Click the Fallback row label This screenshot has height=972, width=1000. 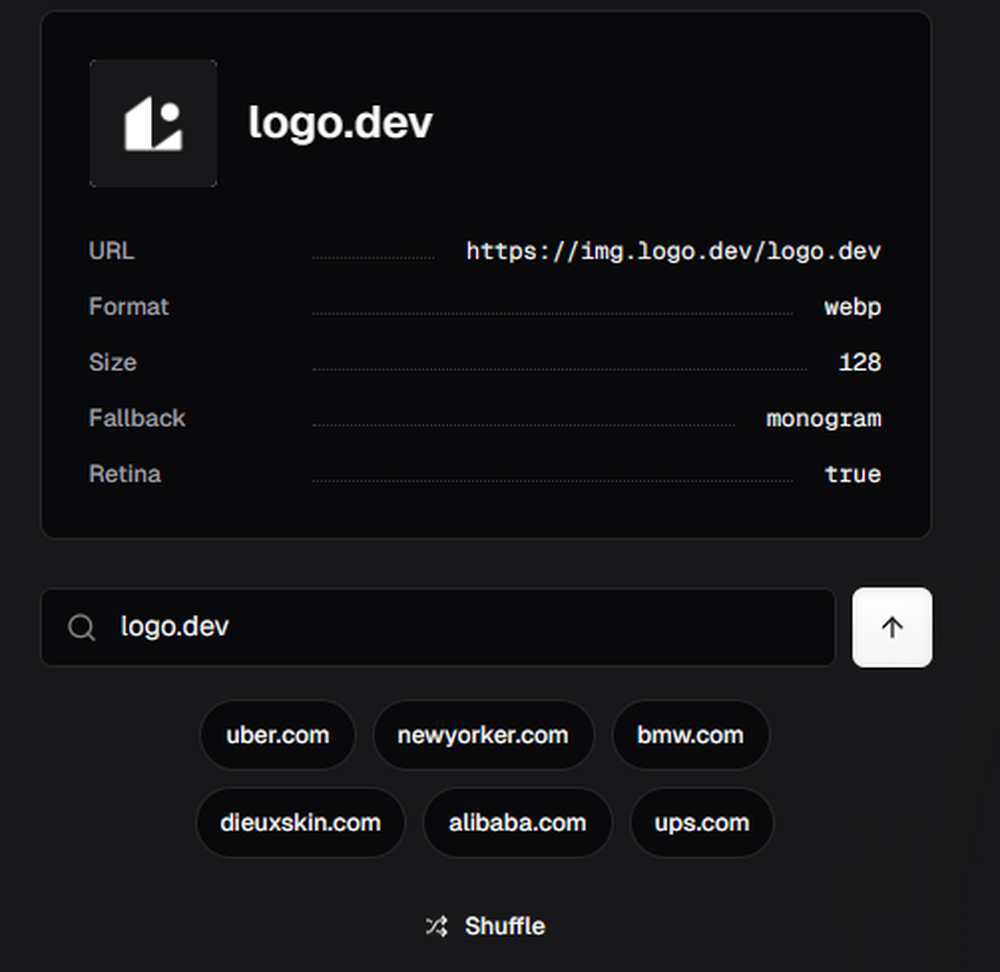tap(137, 418)
